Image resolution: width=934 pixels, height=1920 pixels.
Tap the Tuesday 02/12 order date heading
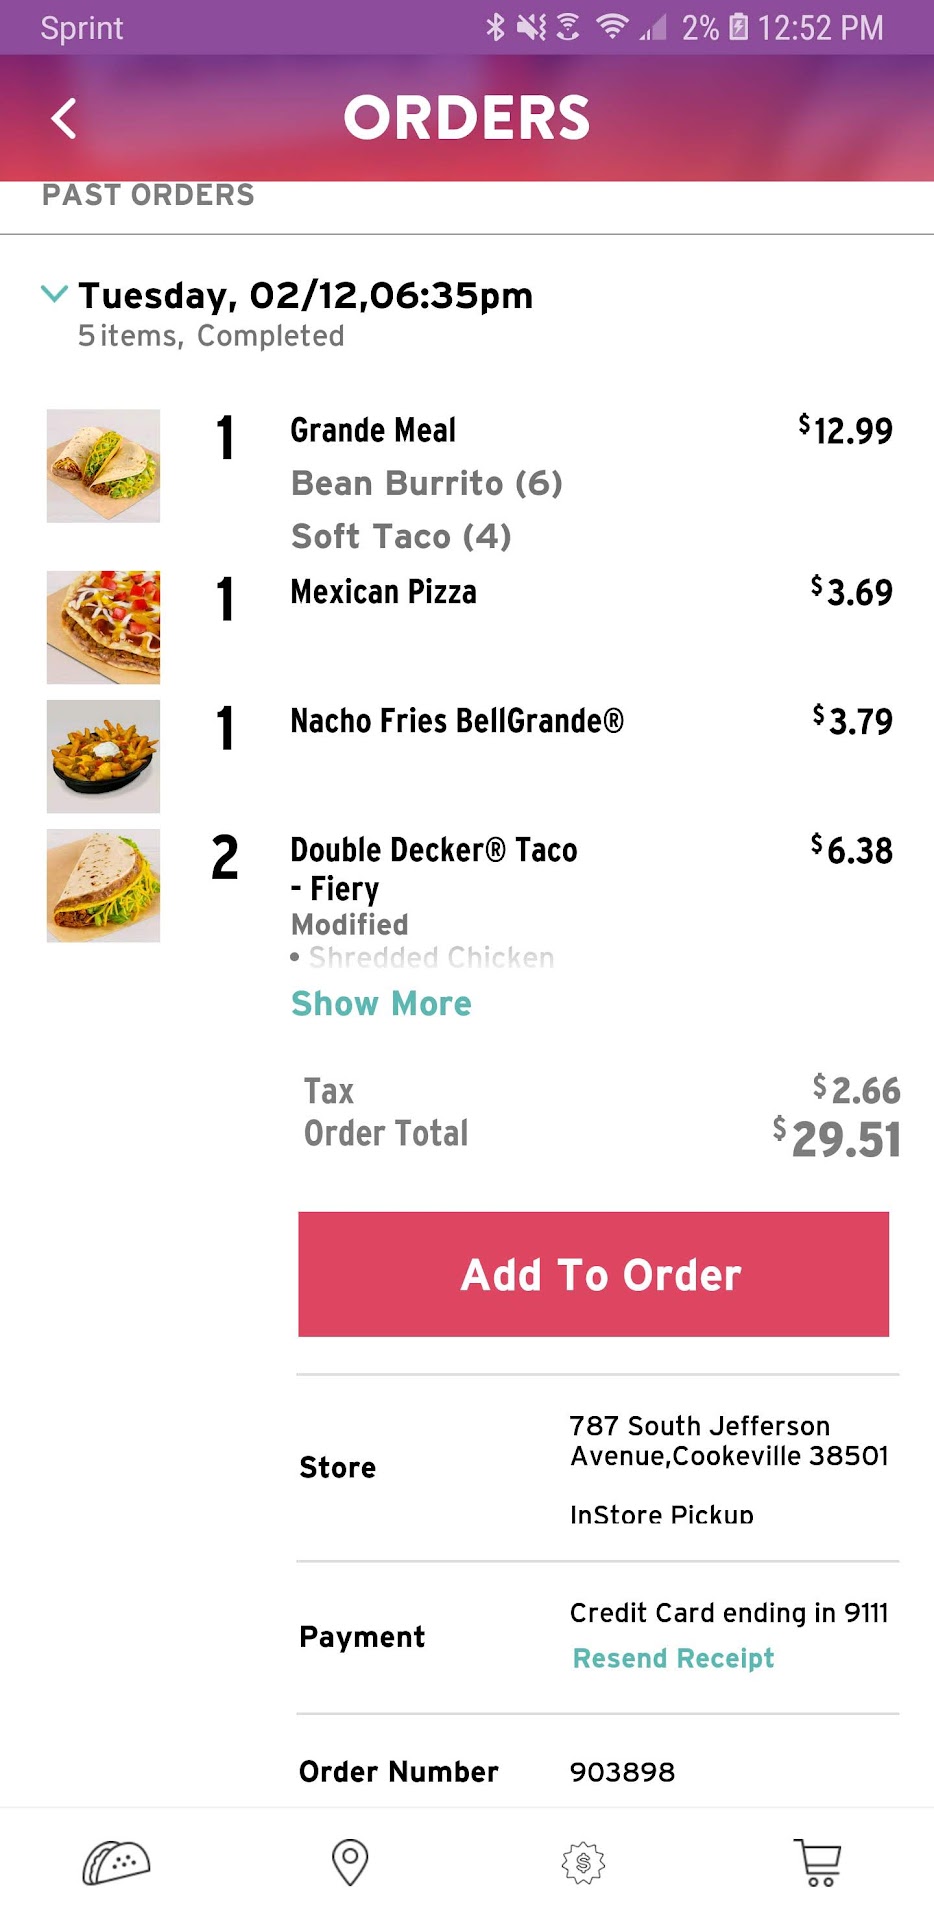tap(305, 296)
